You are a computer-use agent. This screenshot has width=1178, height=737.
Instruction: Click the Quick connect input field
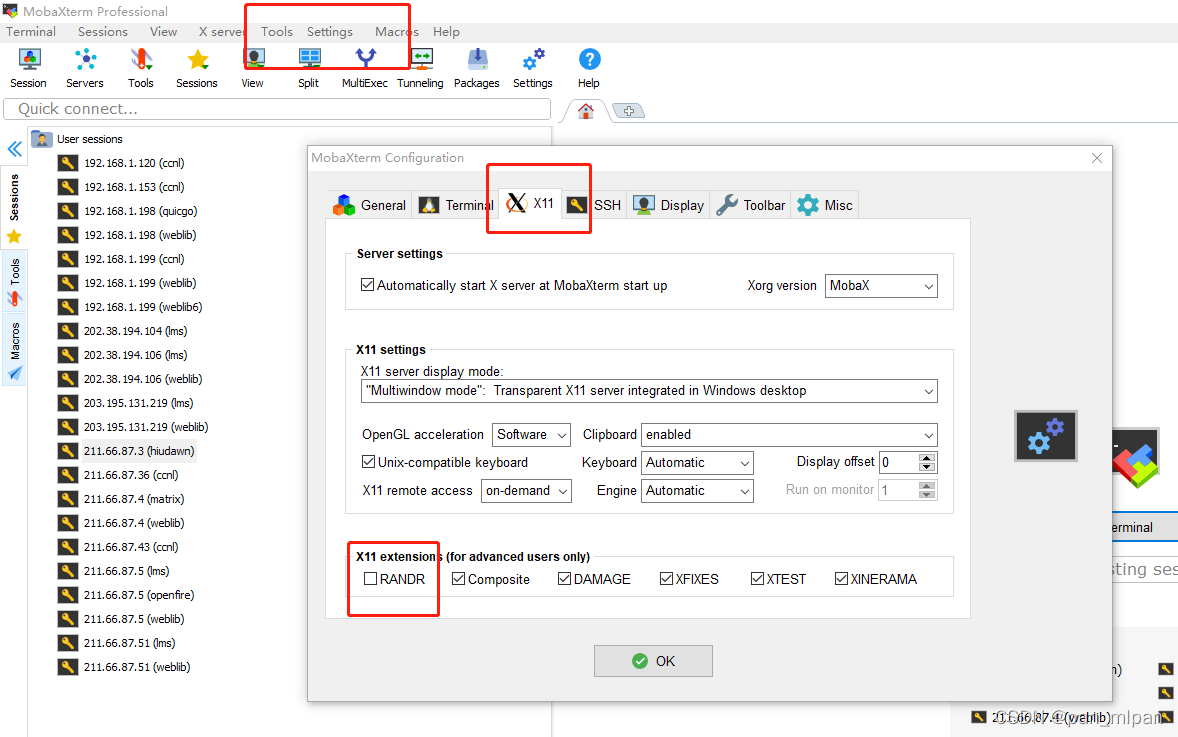[x=277, y=109]
